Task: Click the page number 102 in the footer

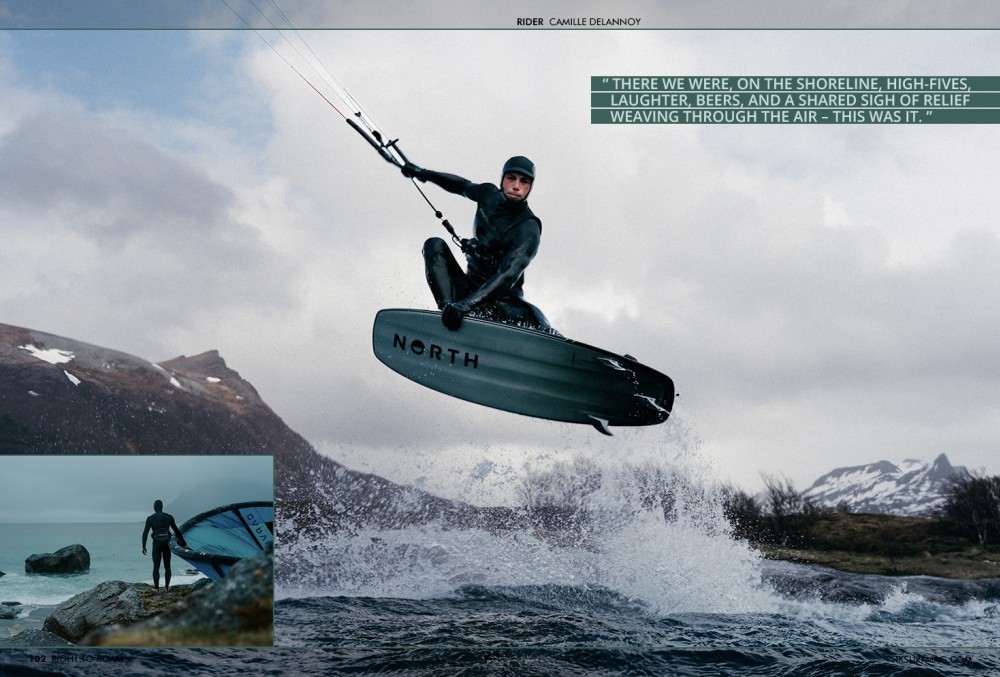Action: (37, 658)
